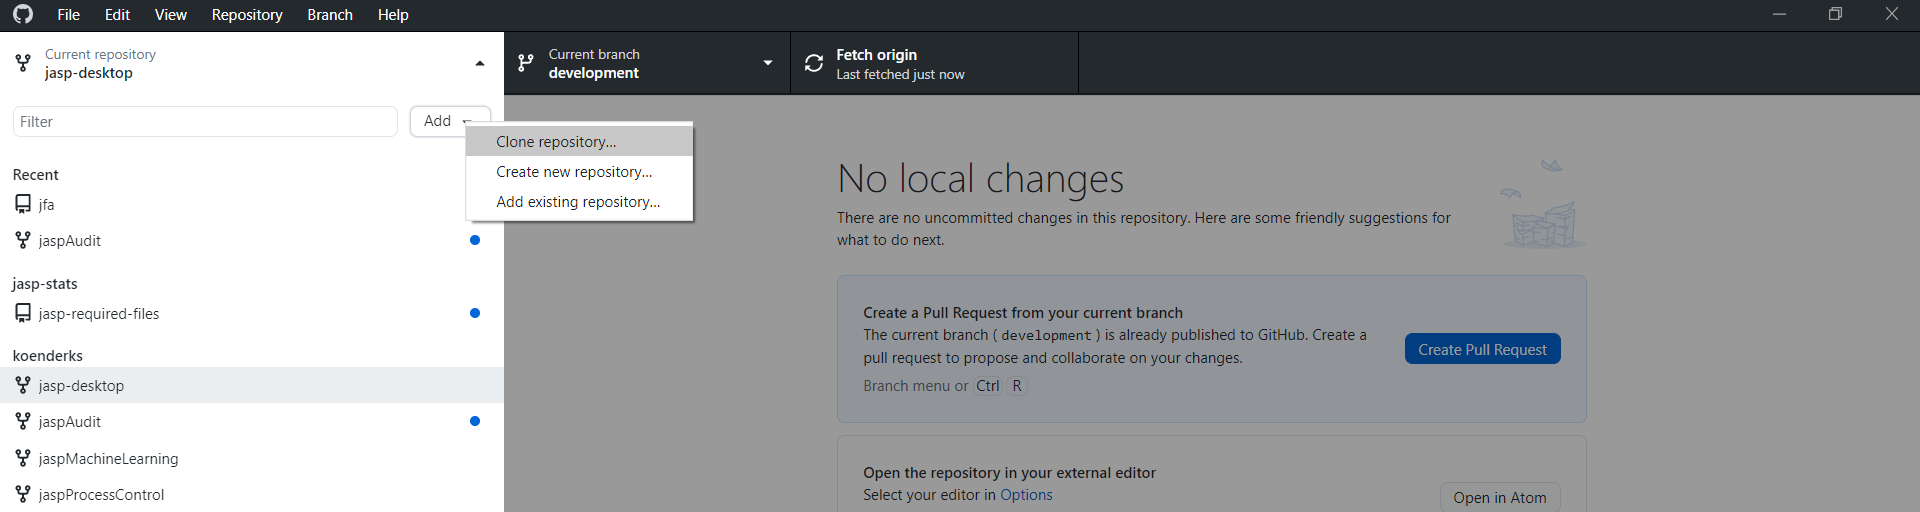Select the jaspProcessControl repository
Image resolution: width=1920 pixels, height=512 pixels.
click(x=252, y=494)
